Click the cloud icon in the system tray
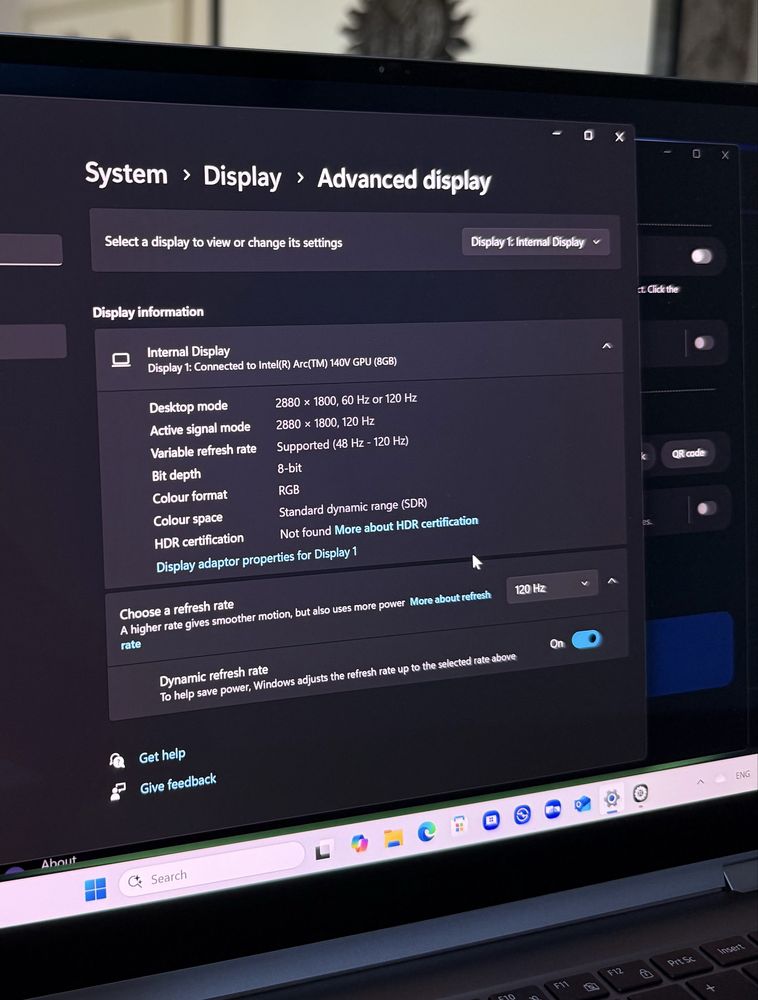Image resolution: width=758 pixels, height=1000 pixels. pos(720,778)
